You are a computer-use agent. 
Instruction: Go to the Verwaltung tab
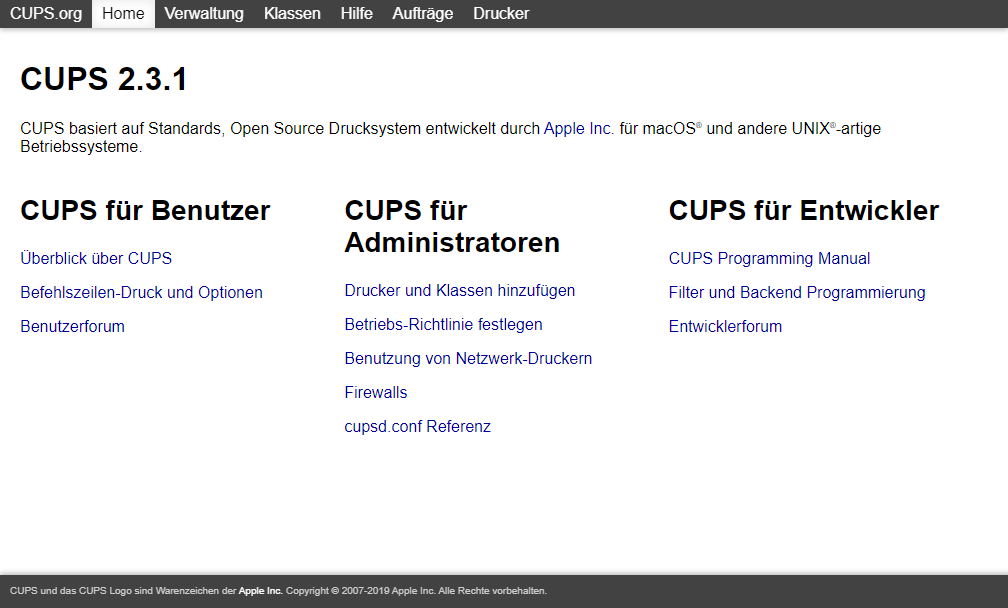204,14
